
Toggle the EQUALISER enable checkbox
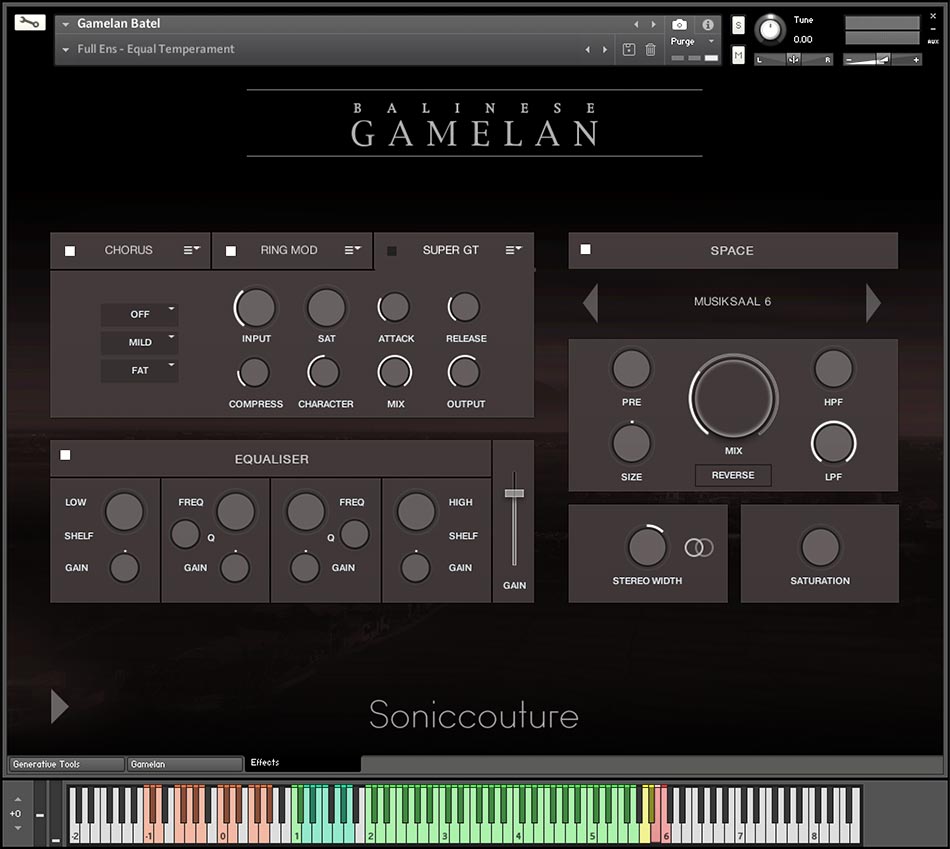(x=65, y=455)
